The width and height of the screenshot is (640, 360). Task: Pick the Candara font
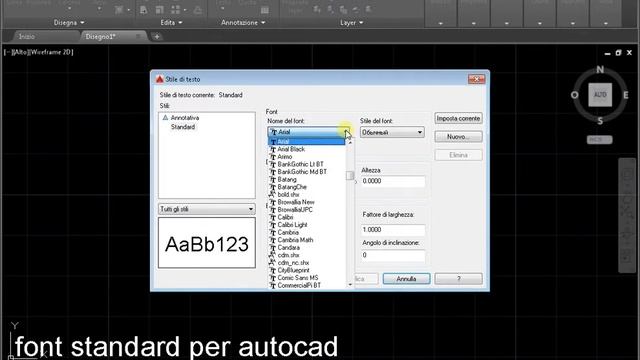pyautogui.click(x=289, y=248)
